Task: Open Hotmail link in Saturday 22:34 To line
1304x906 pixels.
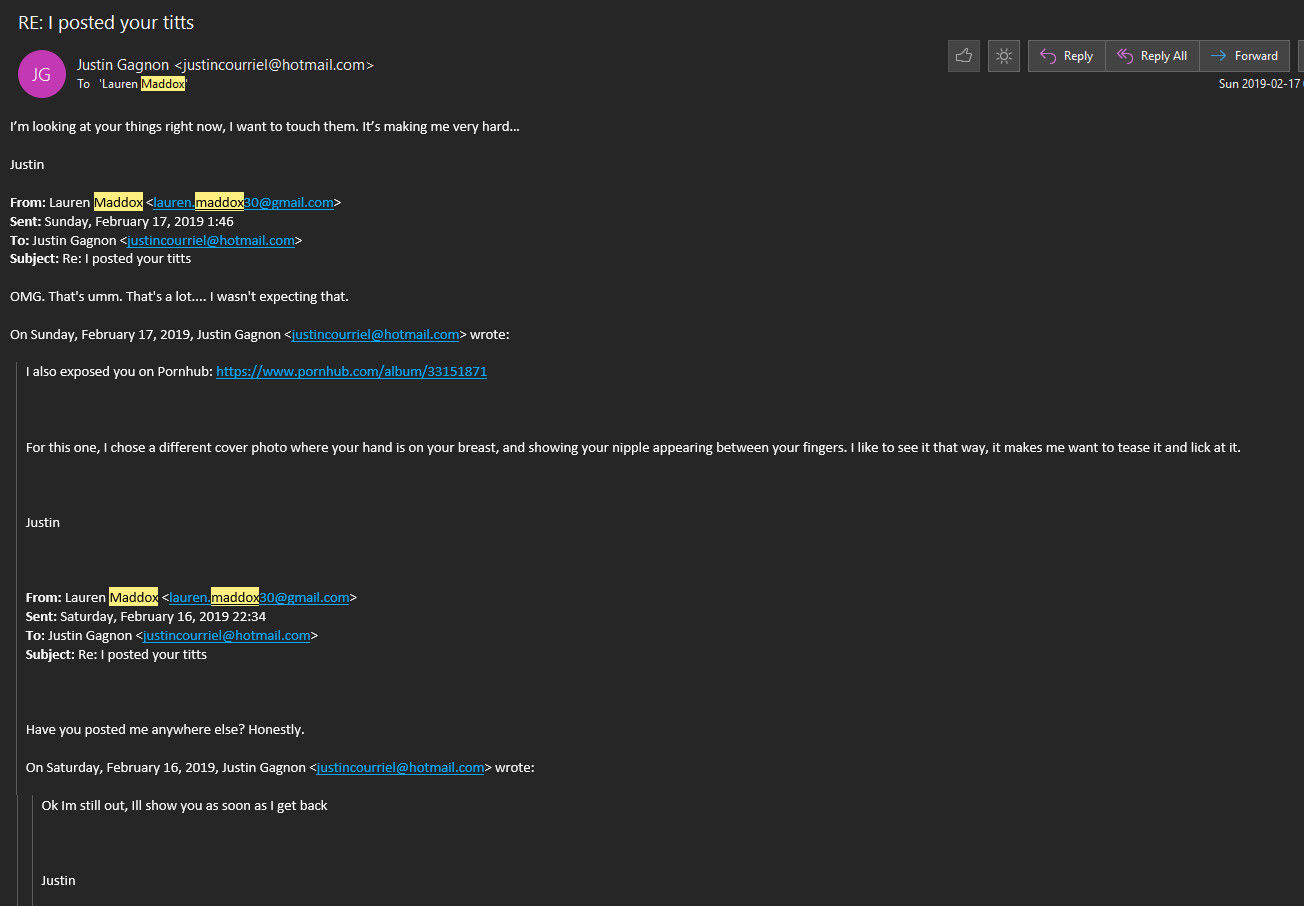Action: pyautogui.click(x=227, y=635)
